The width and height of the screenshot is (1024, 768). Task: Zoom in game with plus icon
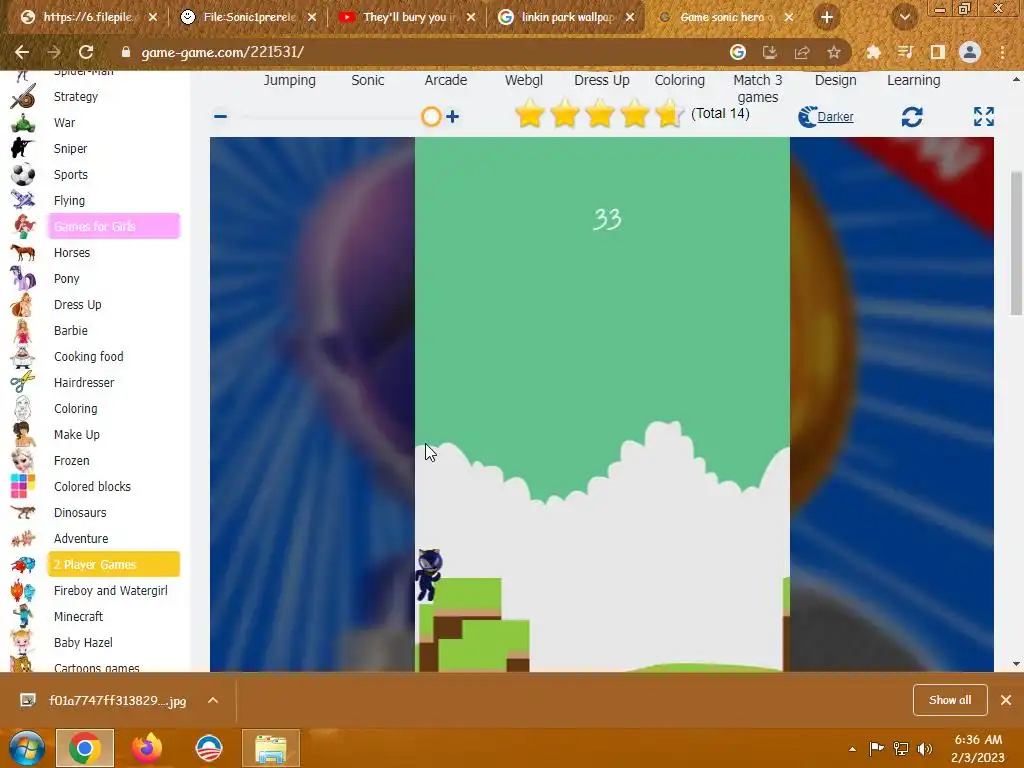452,117
